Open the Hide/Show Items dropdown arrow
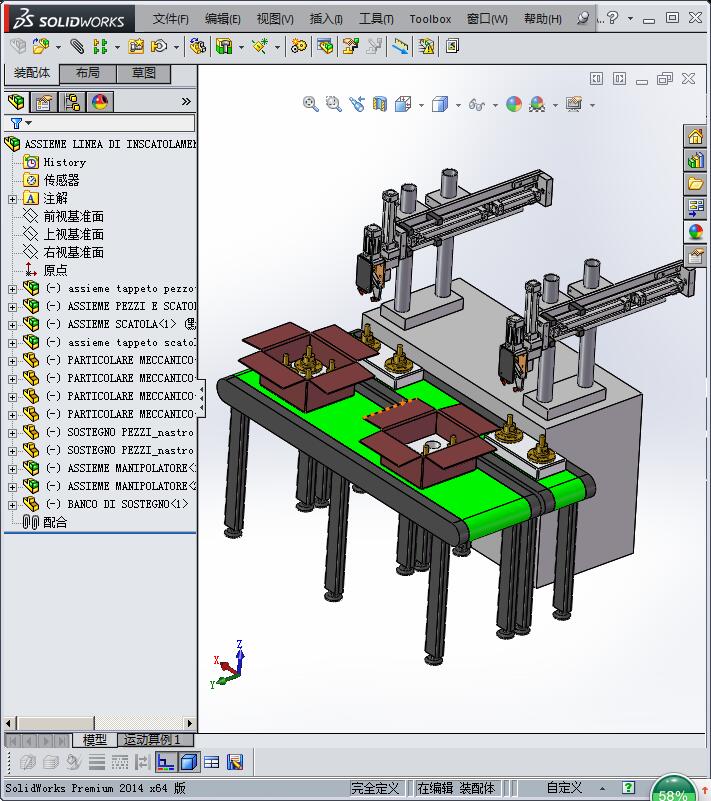Viewport: 711px width, 801px height. (x=495, y=105)
